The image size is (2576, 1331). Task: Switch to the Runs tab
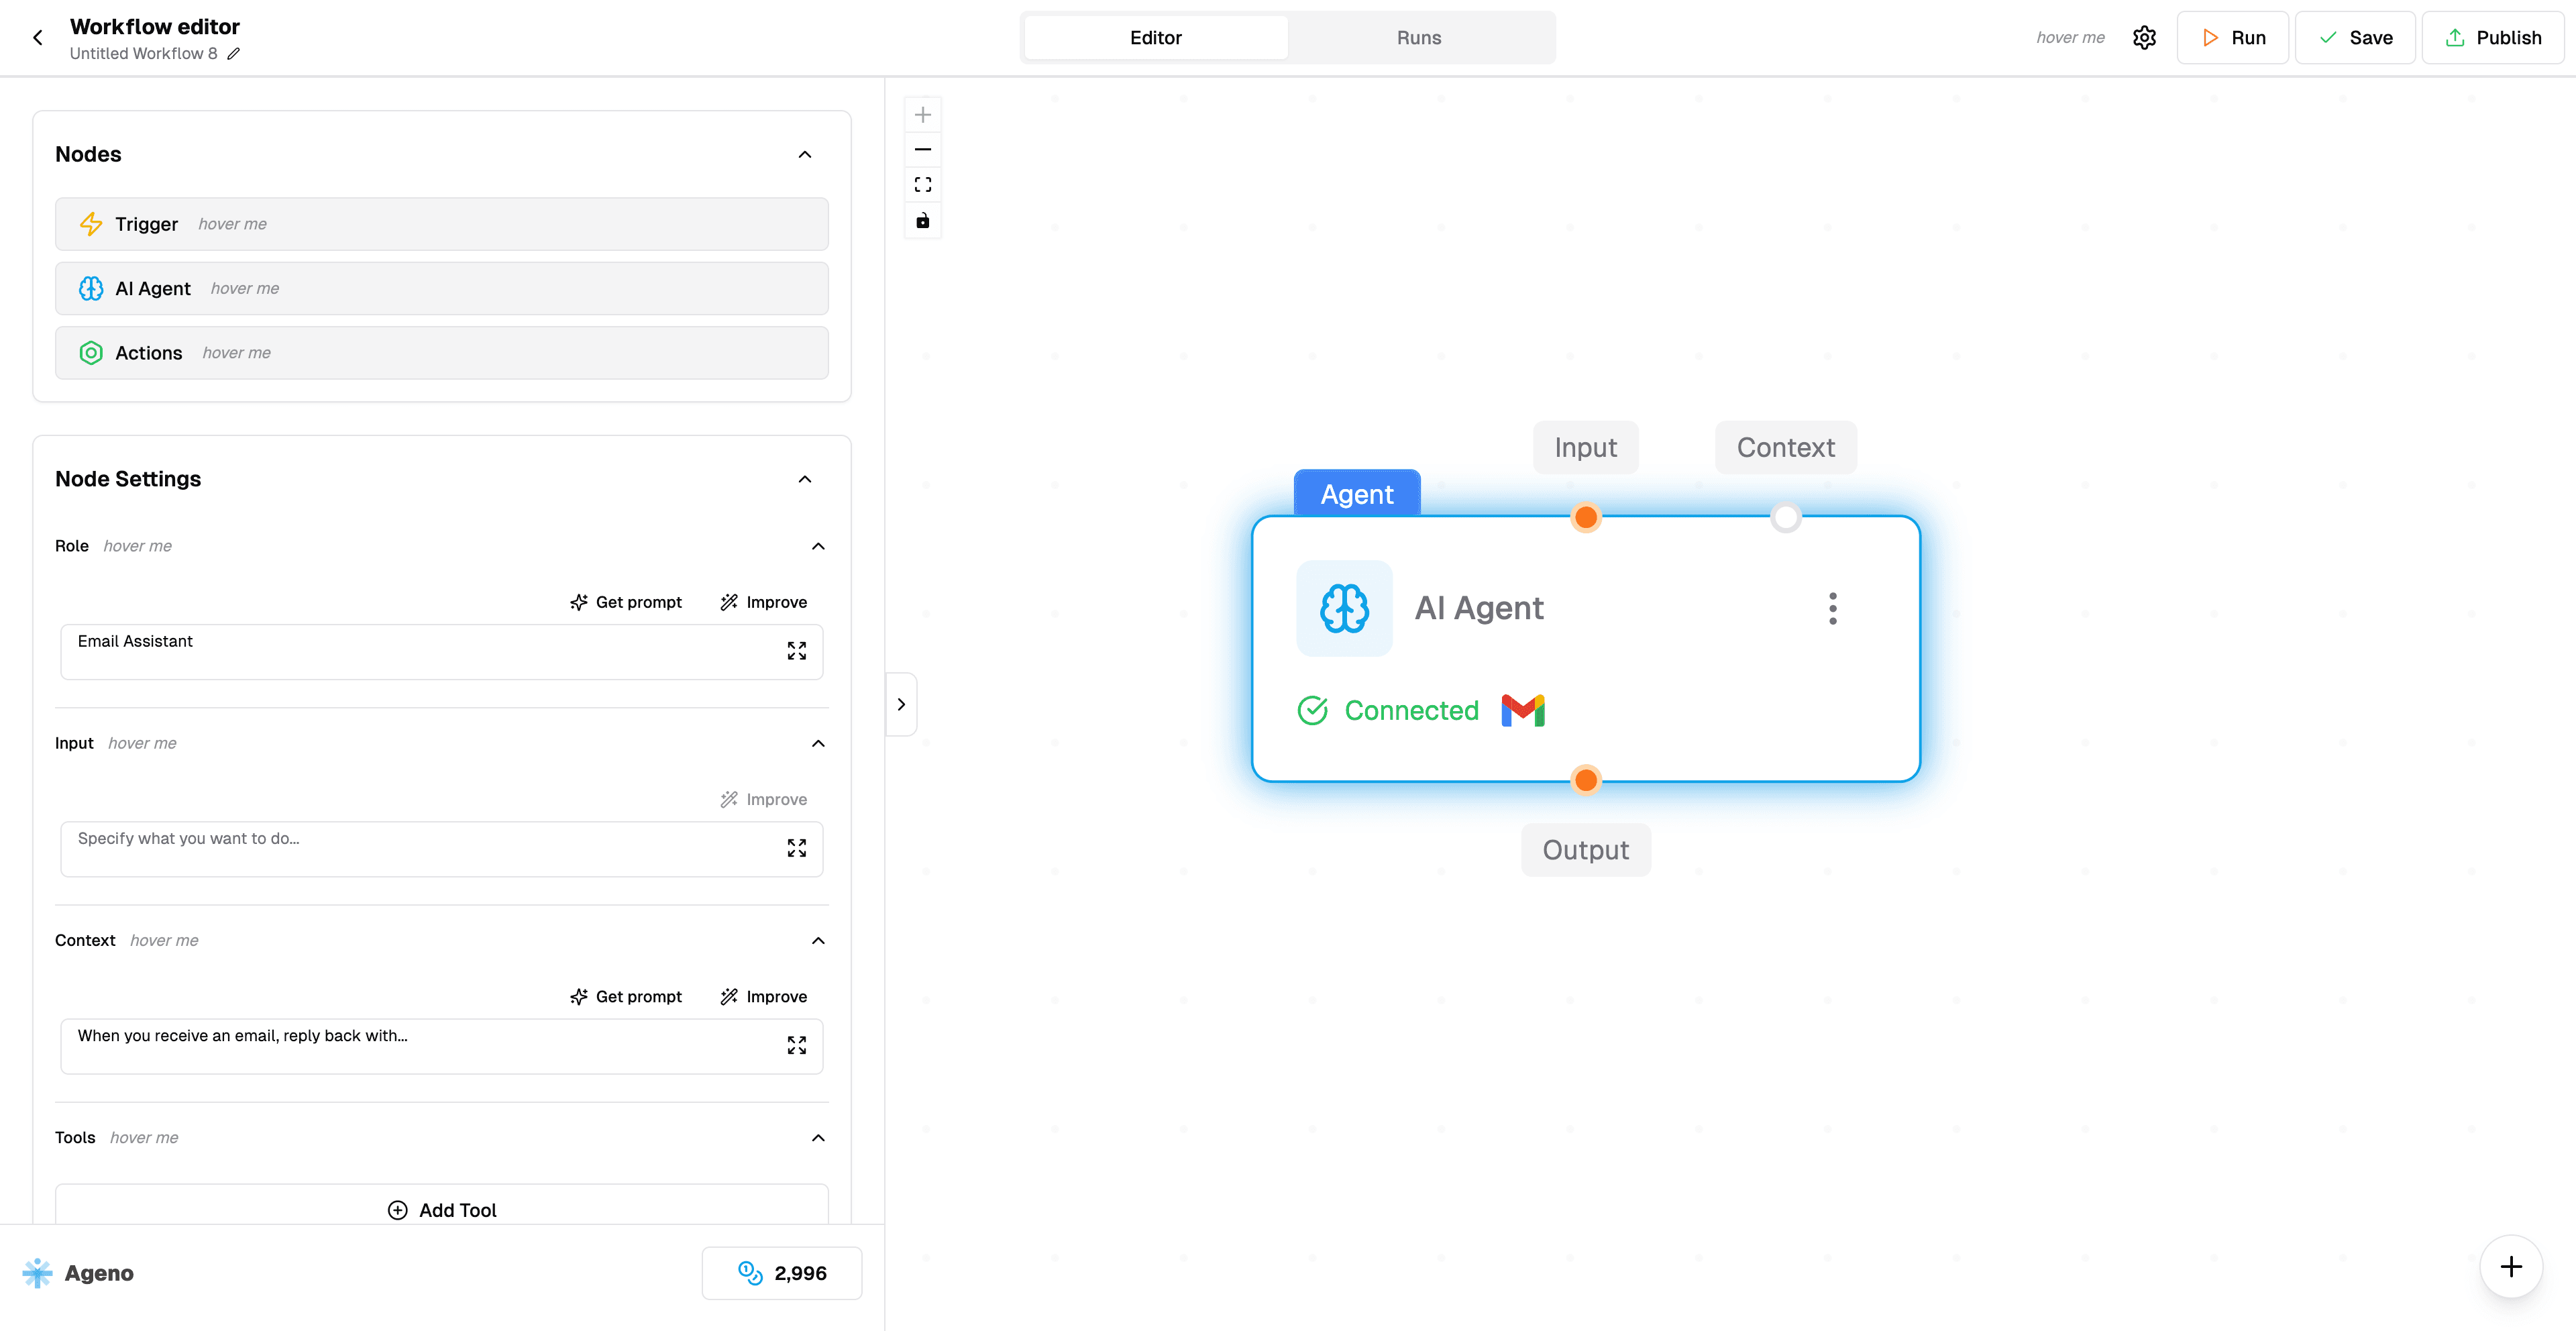pyautogui.click(x=1419, y=37)
